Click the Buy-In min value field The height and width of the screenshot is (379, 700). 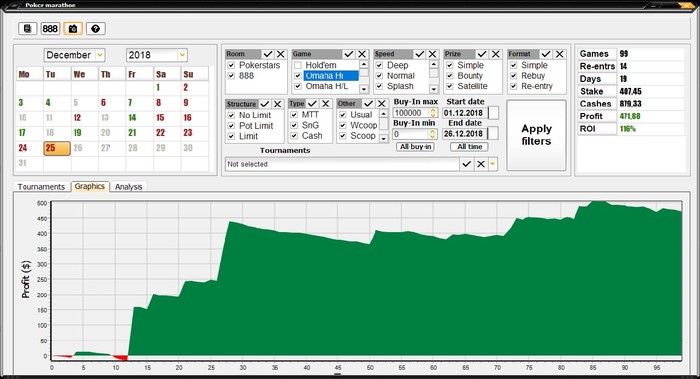tap(411, 134)
